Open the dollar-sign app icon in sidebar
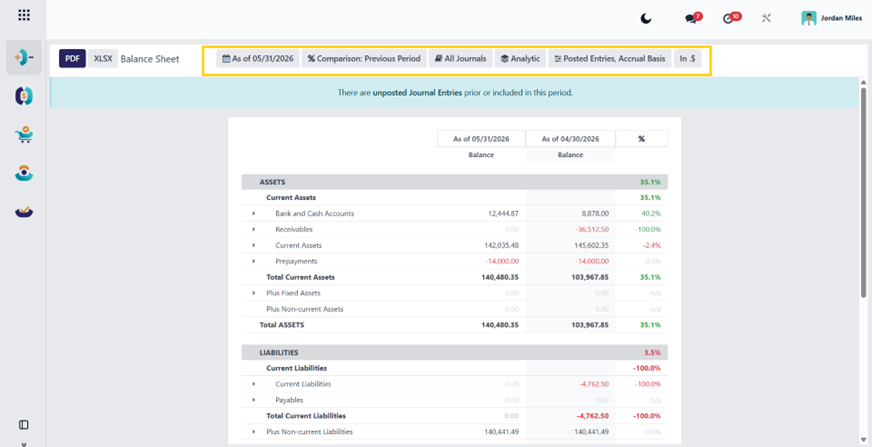 point(24,96)
